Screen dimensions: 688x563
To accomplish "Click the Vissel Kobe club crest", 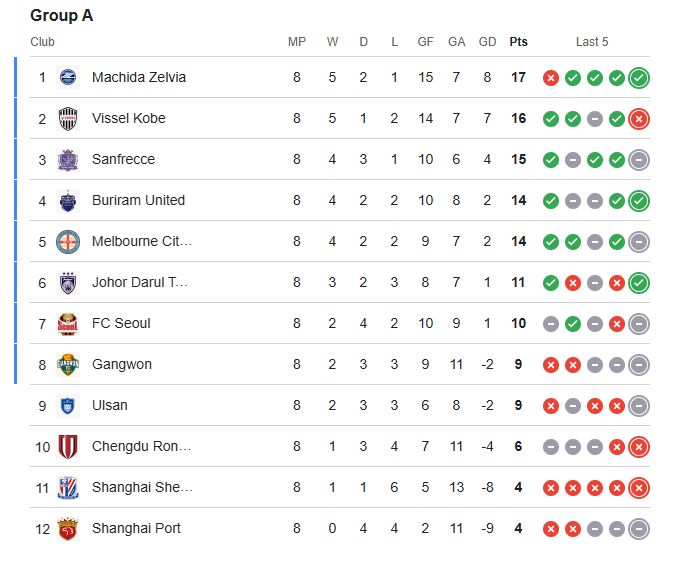I will (68, 118).
